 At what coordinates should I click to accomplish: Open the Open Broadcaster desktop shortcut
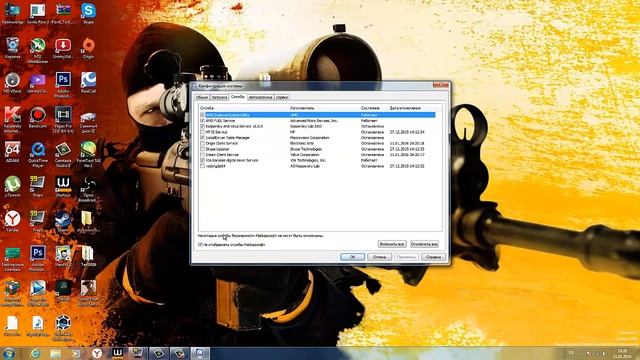[88, 189]
